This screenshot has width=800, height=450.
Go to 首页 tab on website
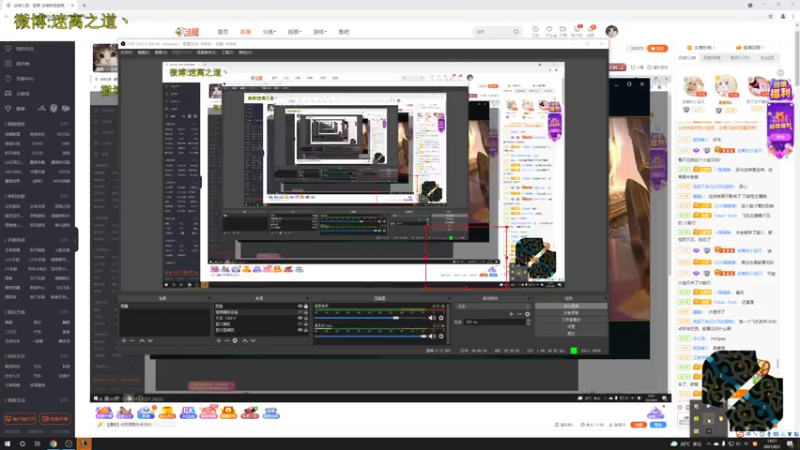pyautogui.click(x=223, y=32)
